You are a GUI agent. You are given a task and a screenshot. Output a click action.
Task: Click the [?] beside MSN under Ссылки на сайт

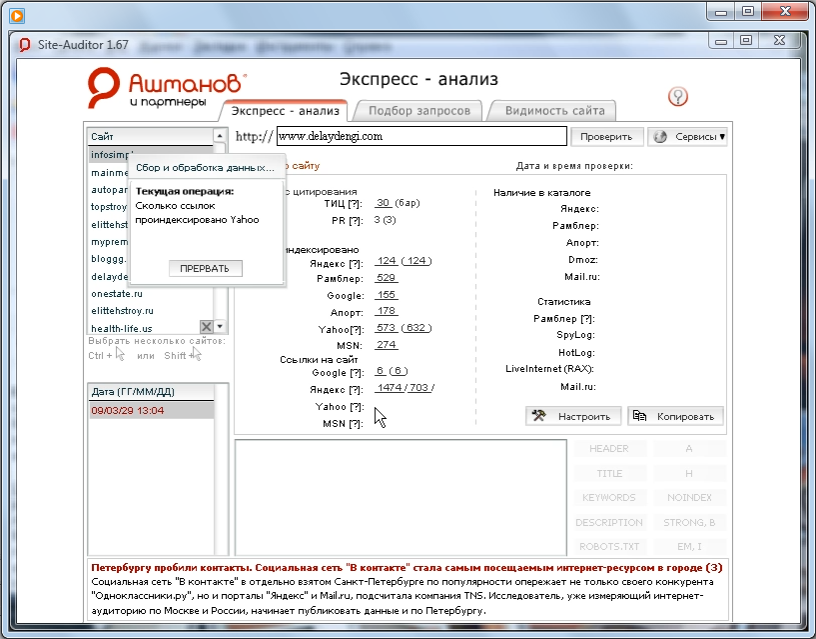point(356,424)
